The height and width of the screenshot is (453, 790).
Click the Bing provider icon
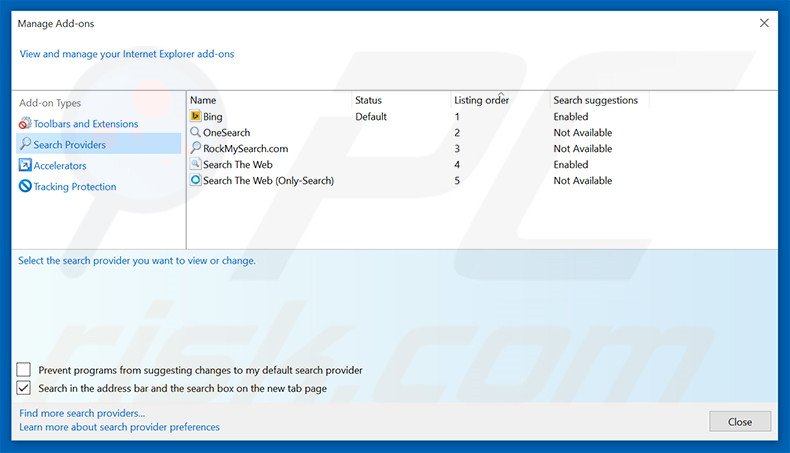coord(195,116)
